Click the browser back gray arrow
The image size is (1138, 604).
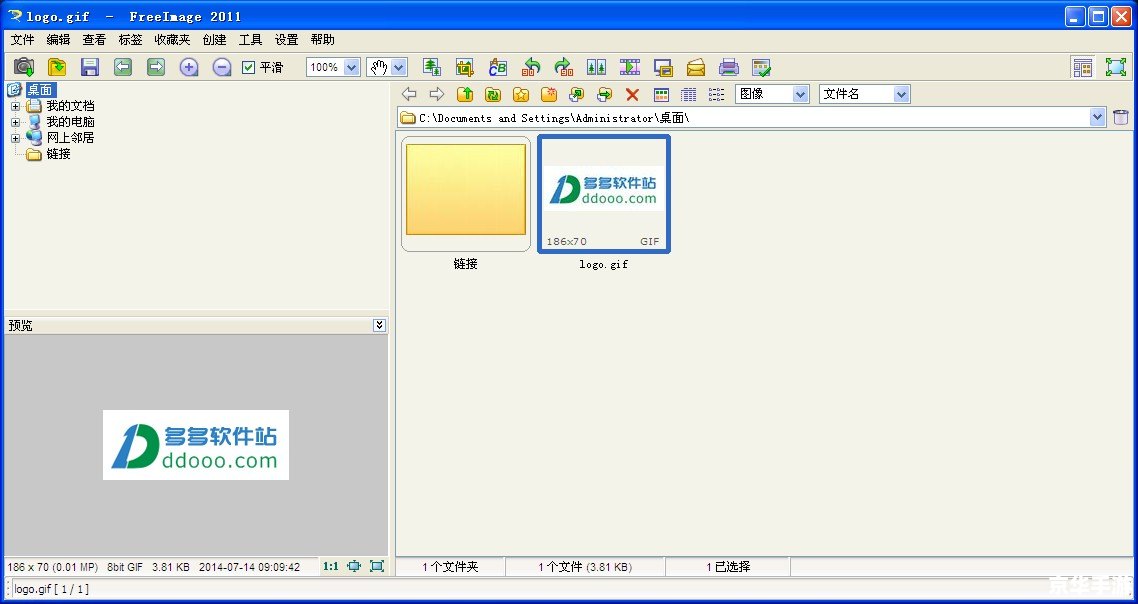(x=409, y=94)
